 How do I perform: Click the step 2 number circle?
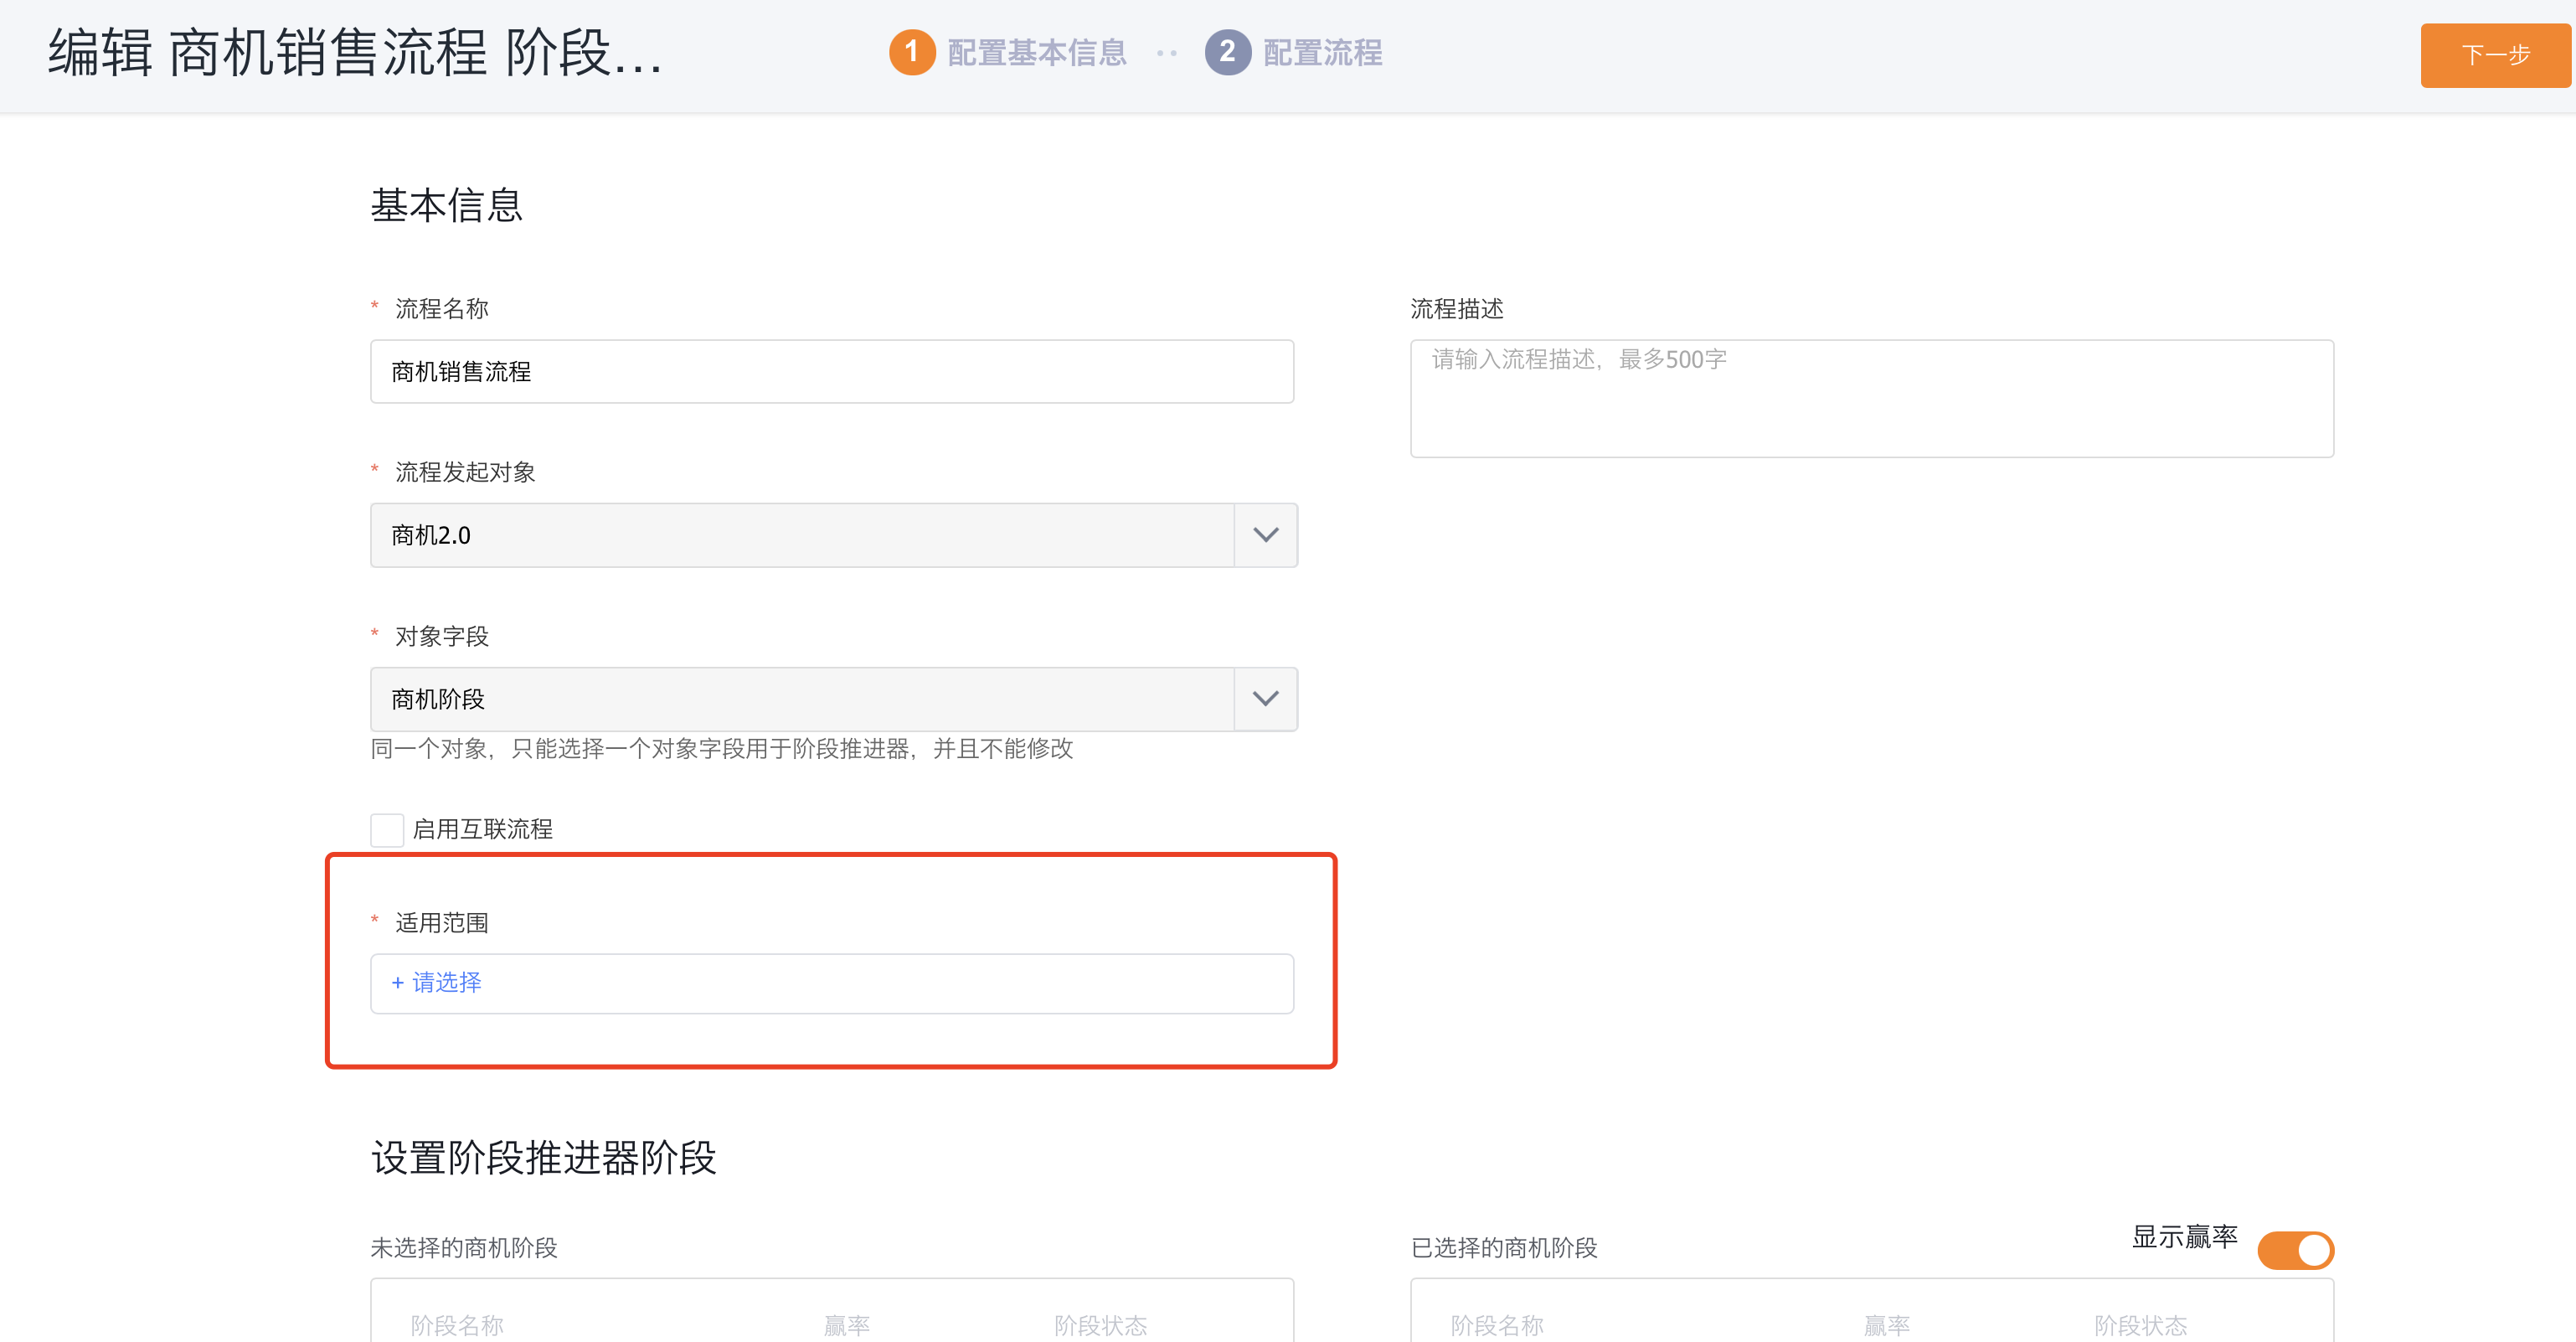pos(1228,52)
